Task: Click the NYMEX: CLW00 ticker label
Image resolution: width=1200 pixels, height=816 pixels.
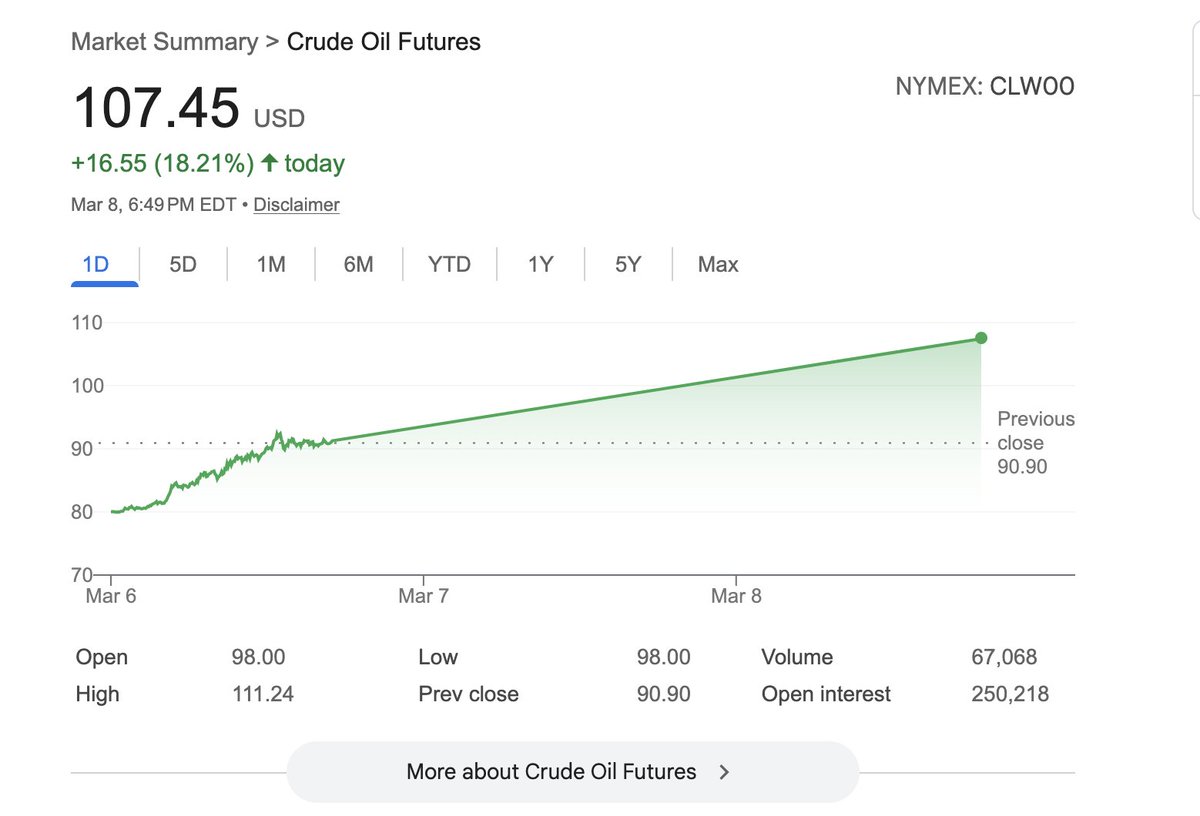Action: tap(985, 87)
